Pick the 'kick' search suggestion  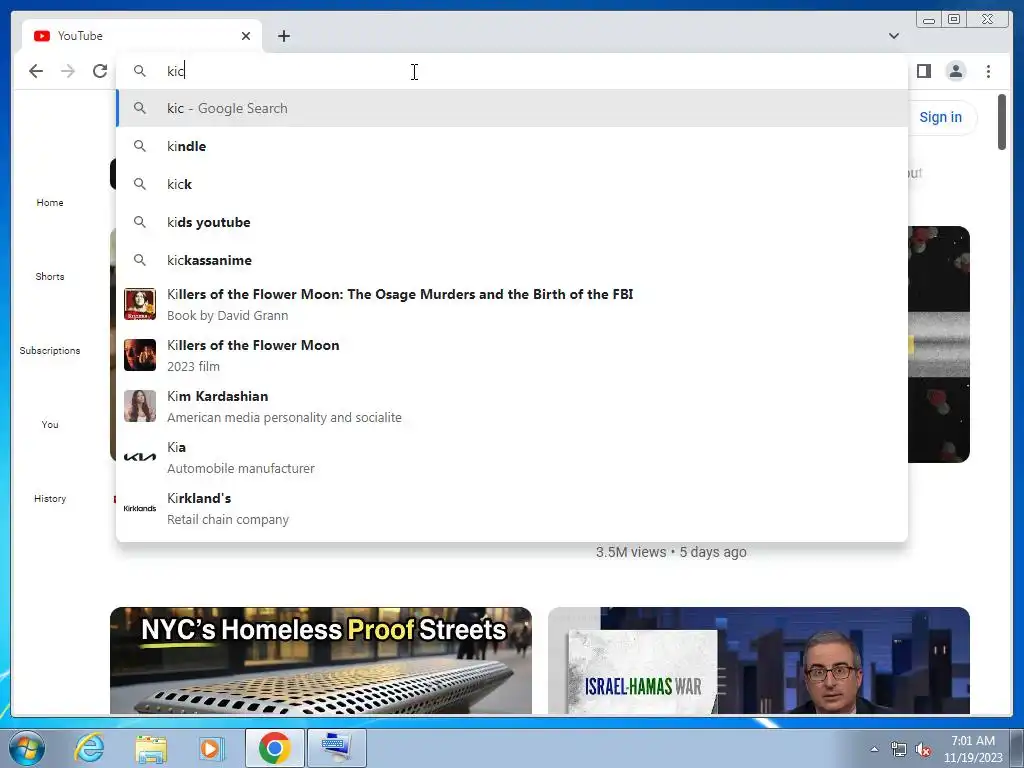click(512, 184)
